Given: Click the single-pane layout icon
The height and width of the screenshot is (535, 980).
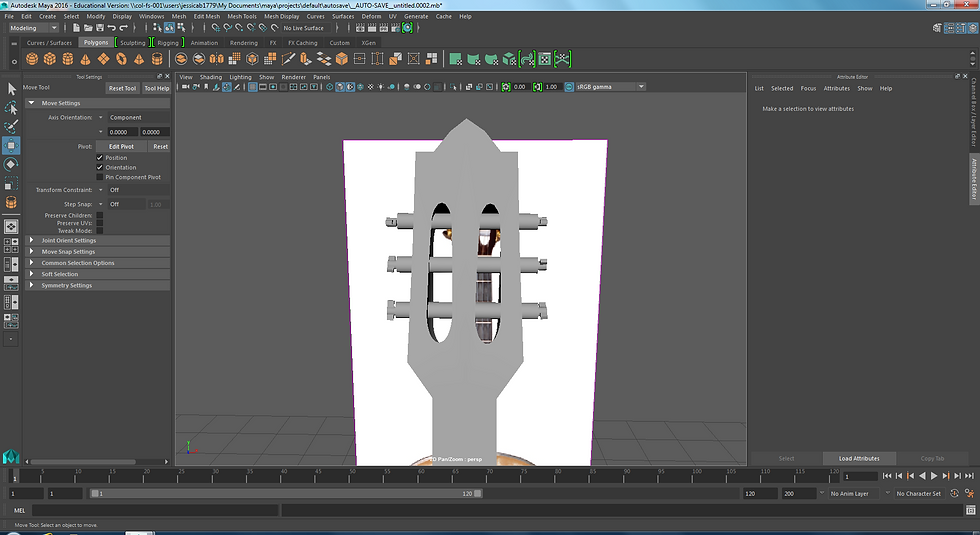Looking at the screenshot, I should 11,226.
